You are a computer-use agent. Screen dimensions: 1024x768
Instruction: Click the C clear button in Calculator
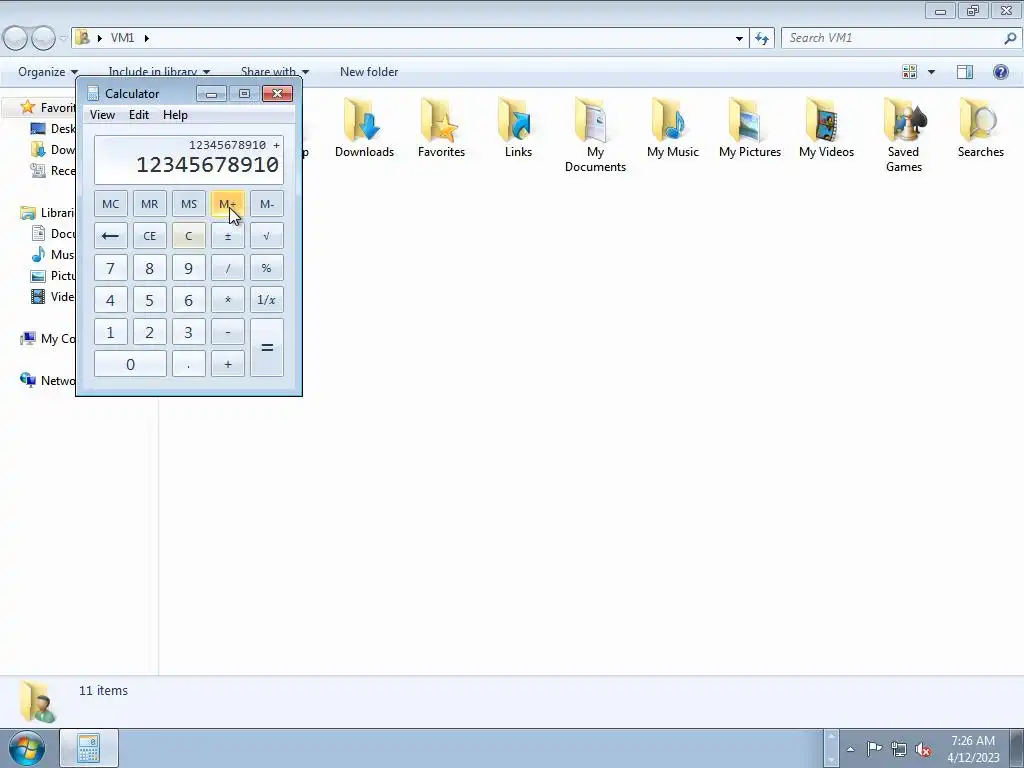189,236
